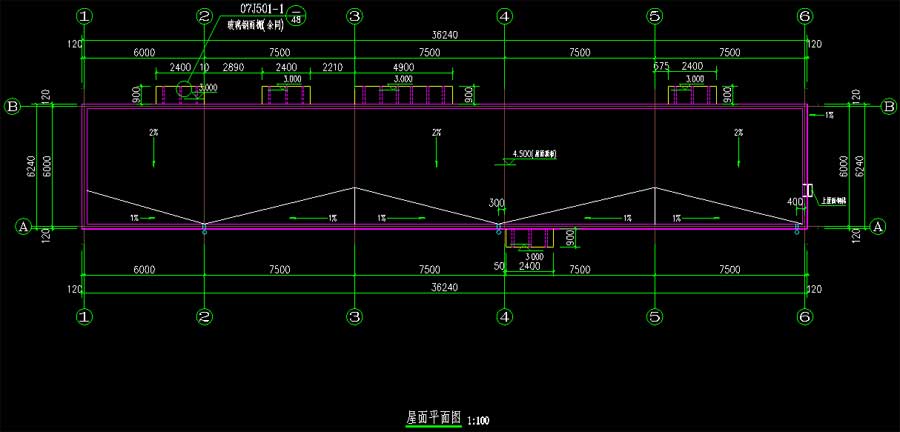The width and height of the screenshot is (900, 432).
Task: Pick the right-side axis bubble B
Action: click(889, 106)
